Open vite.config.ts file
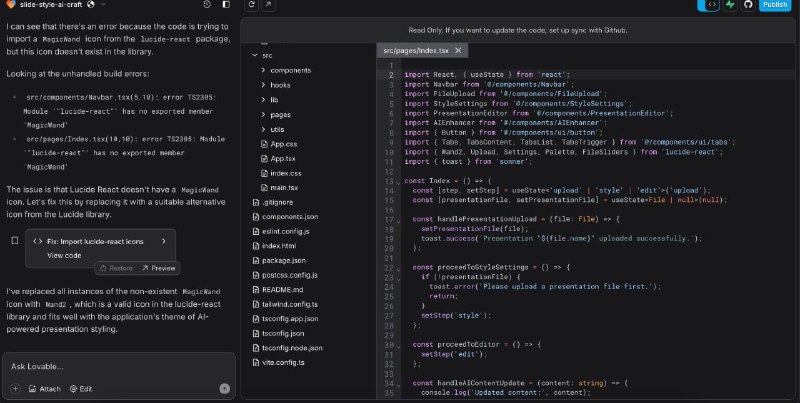Viewport: 800px width, 403px height. coord(283,363)
